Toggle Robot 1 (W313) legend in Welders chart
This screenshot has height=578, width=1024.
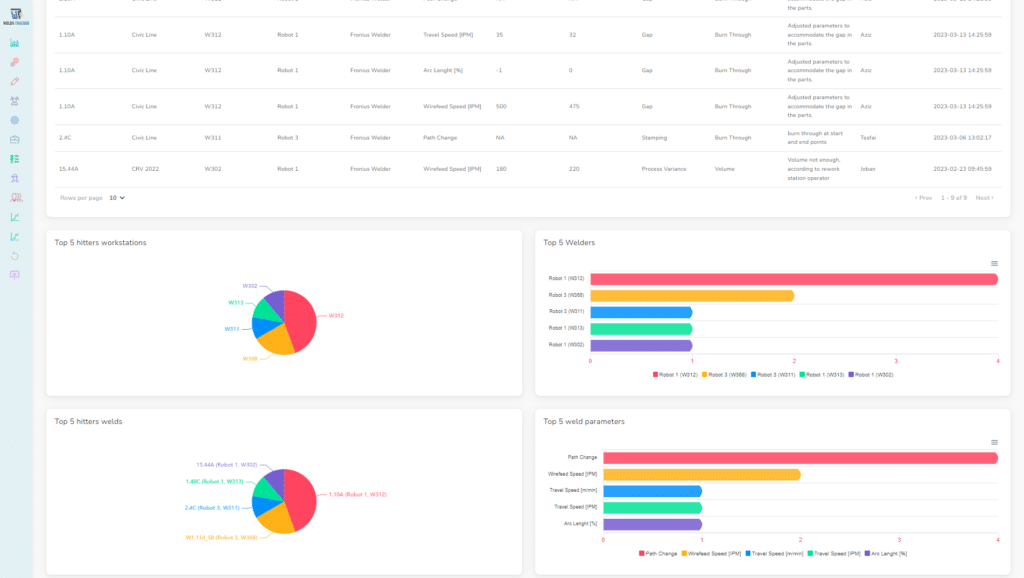[822, 375]
